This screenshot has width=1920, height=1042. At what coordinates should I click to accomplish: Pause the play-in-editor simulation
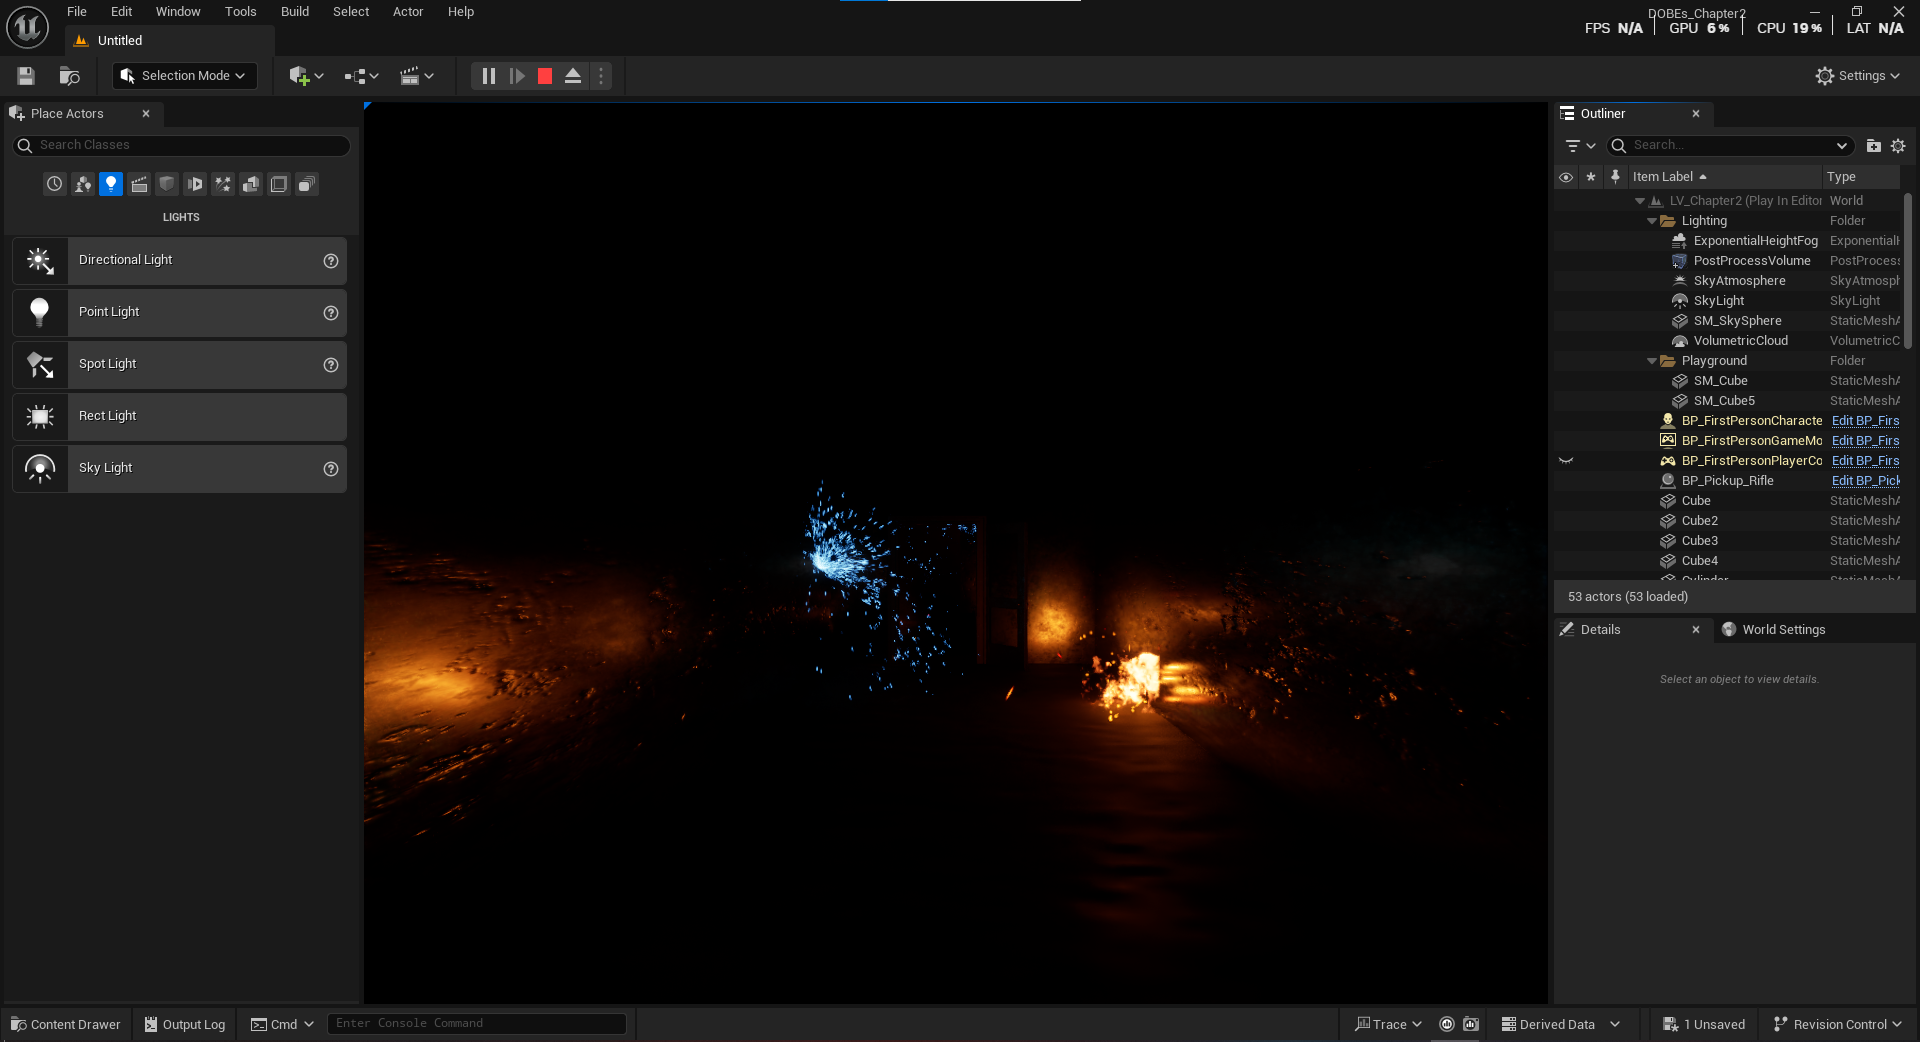pos(488,76)
